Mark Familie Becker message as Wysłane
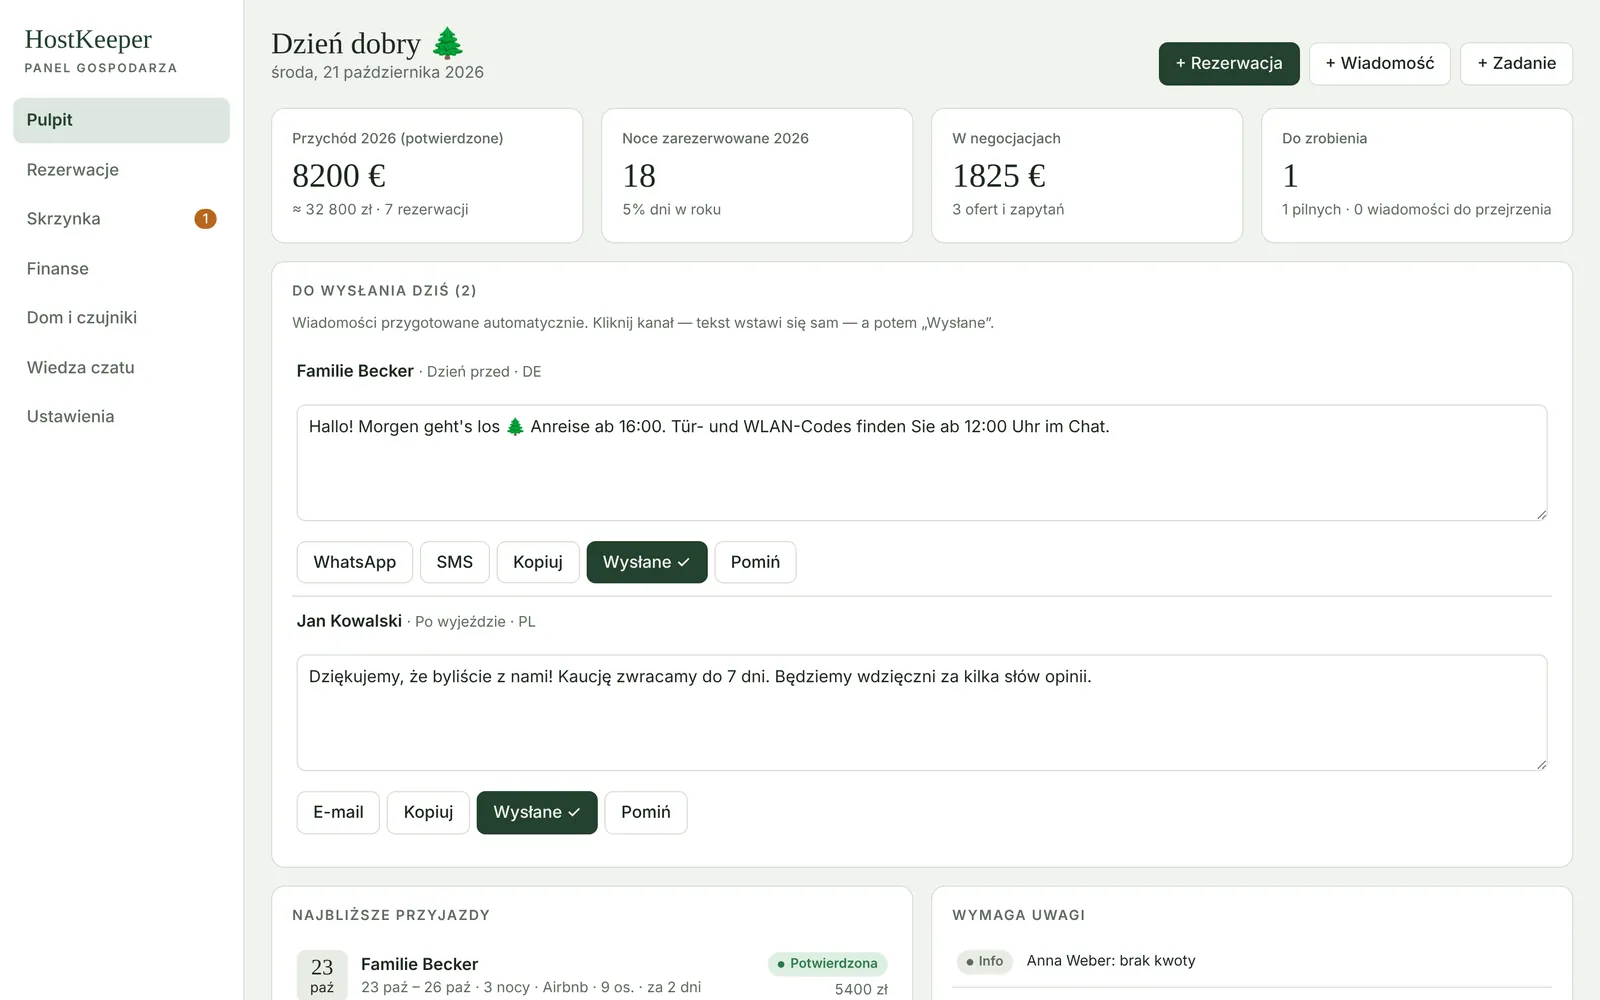The image size is (1600, 1000). click(x=647, y=562)
